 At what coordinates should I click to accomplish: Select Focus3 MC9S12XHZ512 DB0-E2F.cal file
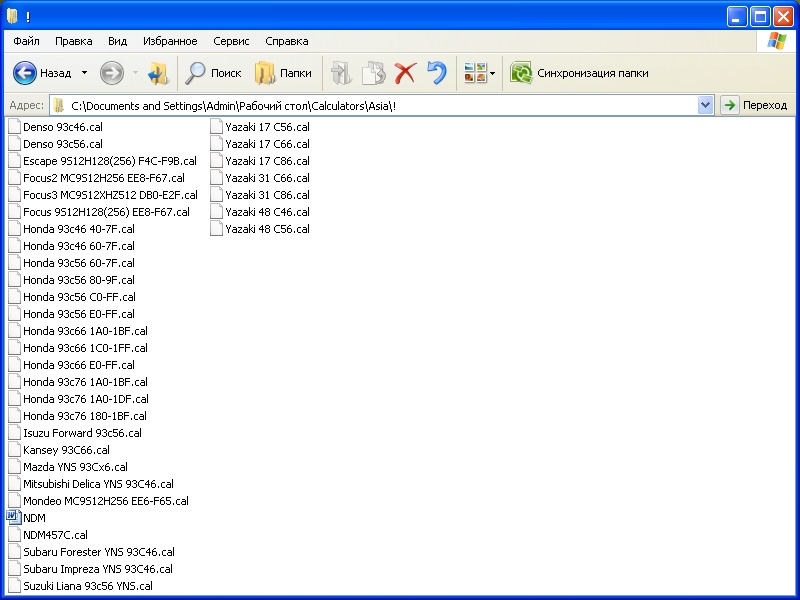103,195
